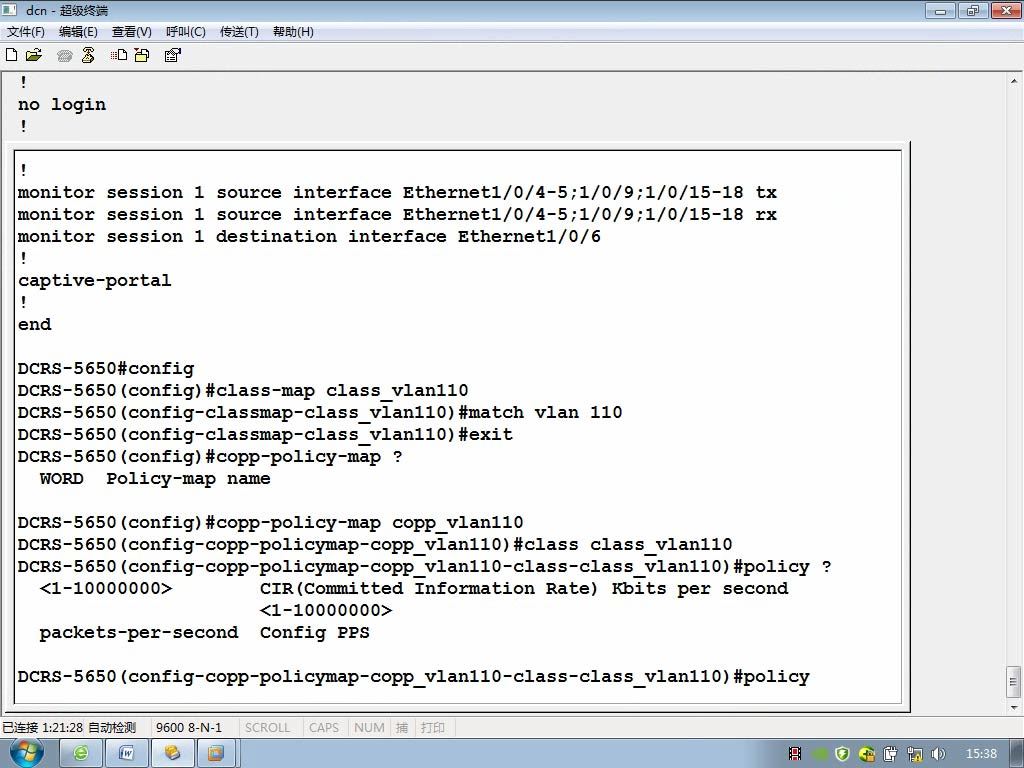Click the power plug tray icon
The width and height of the screenshot is (1024, 768).
pyautogui.click(x=891, y=754)
